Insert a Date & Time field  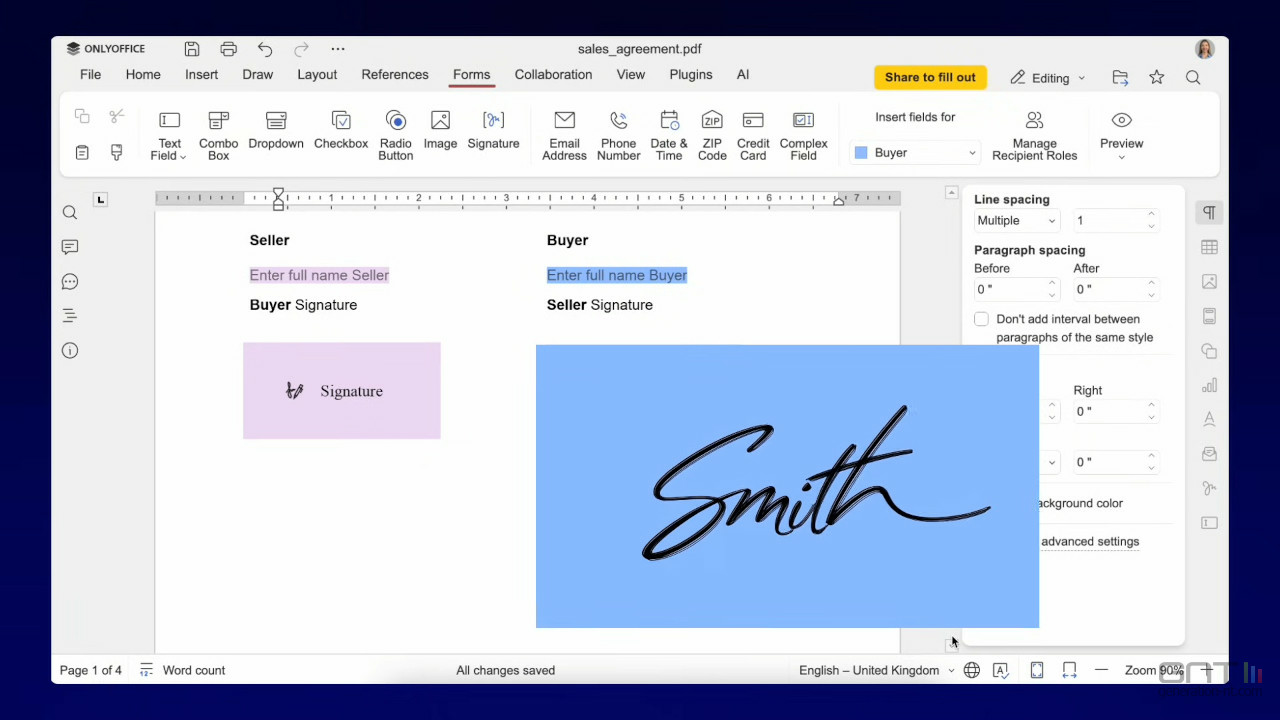pyautogui.click(x=669, y=133)
